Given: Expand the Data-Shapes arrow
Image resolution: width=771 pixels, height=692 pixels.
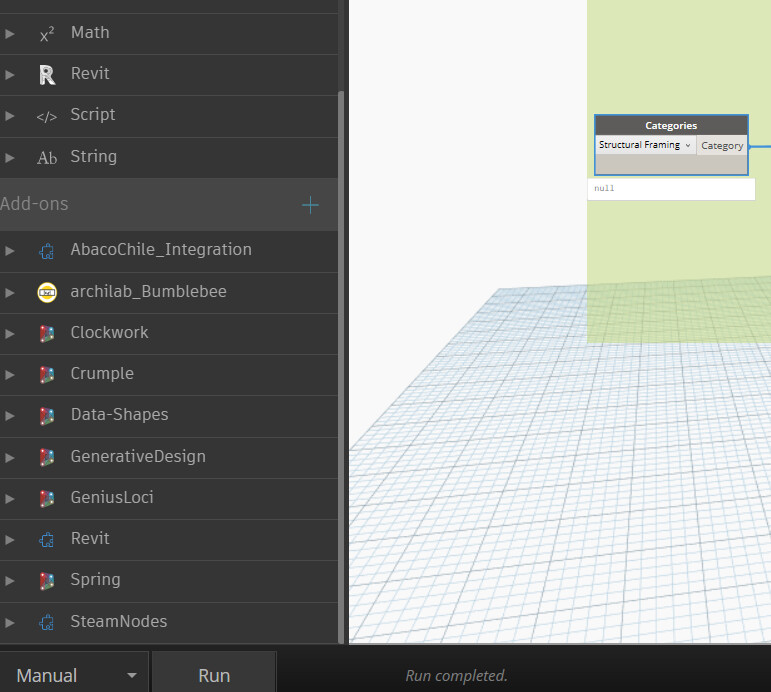Looking at the screenshot, I should pos(9,416).
